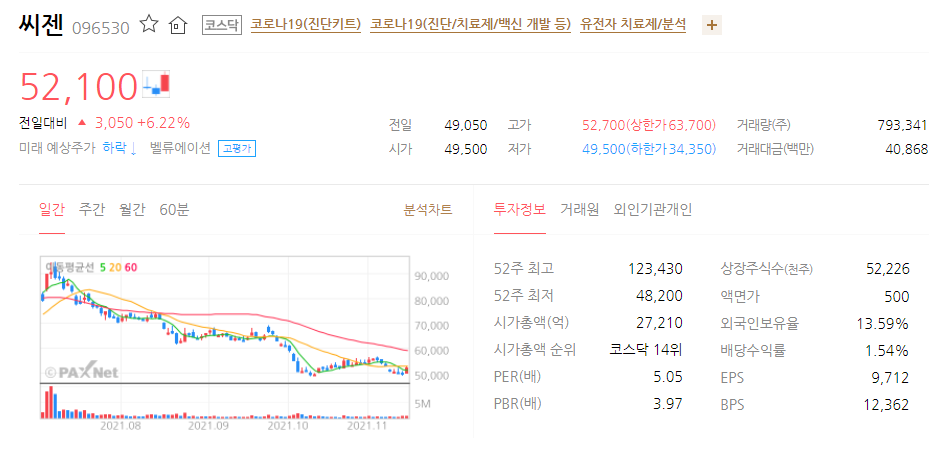Click the 거래대금 value 40,868
This screenshot has height=451, width=943.
coord(907,149)
